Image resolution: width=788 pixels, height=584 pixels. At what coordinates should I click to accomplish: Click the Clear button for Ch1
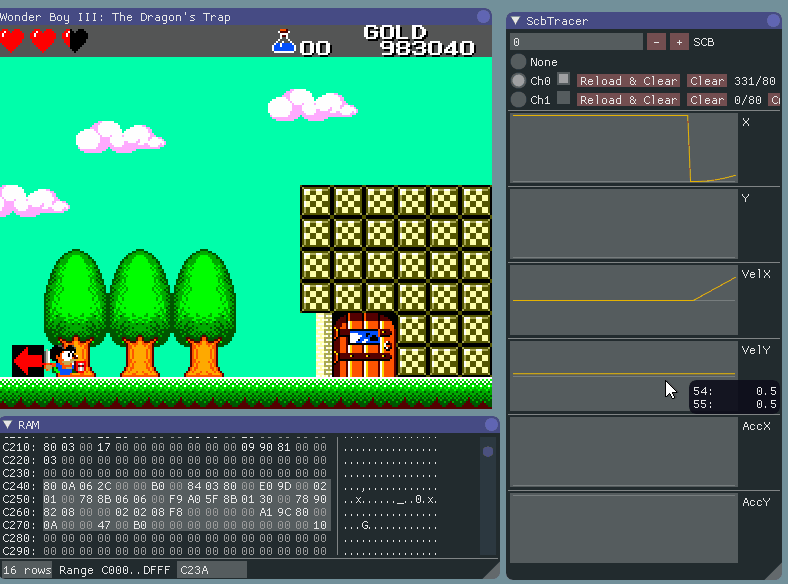707,100
